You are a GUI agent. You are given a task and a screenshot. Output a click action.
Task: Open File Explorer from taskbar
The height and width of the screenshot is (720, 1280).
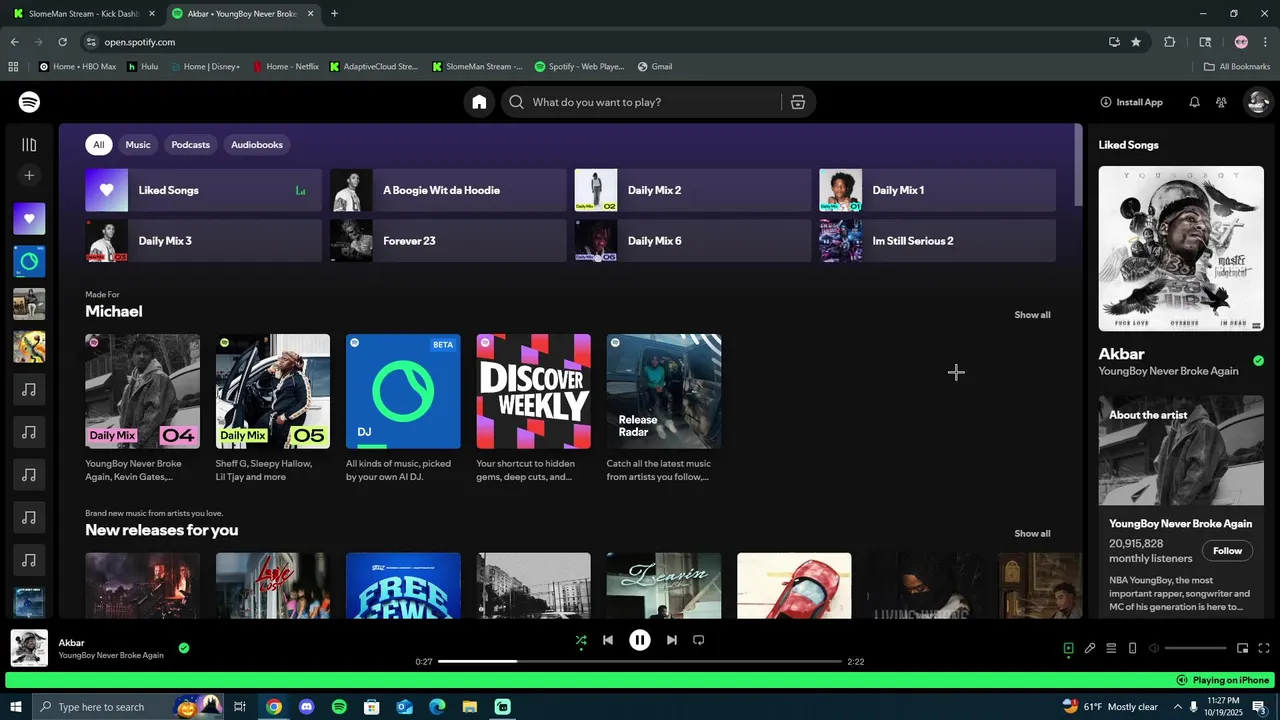[x=470, y=707]
